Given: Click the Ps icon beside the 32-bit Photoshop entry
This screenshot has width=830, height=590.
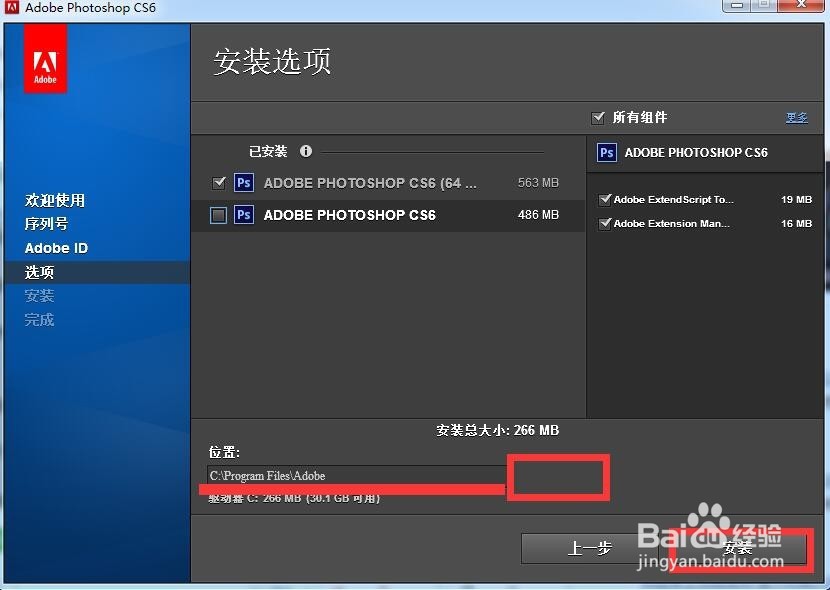Looking at the screenshot, I should click(242, 215).
